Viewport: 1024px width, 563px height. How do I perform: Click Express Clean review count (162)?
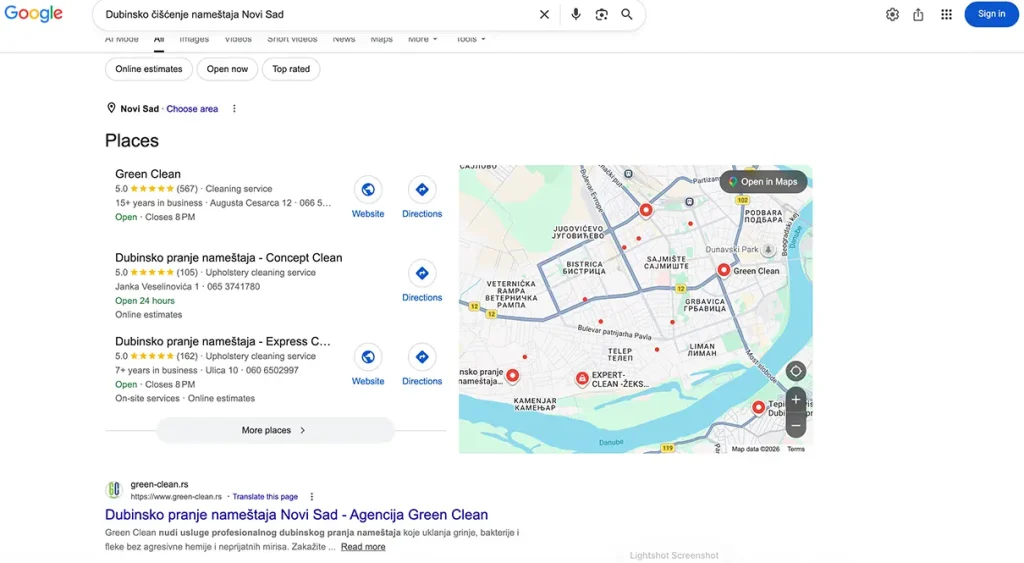pos(187,356)
